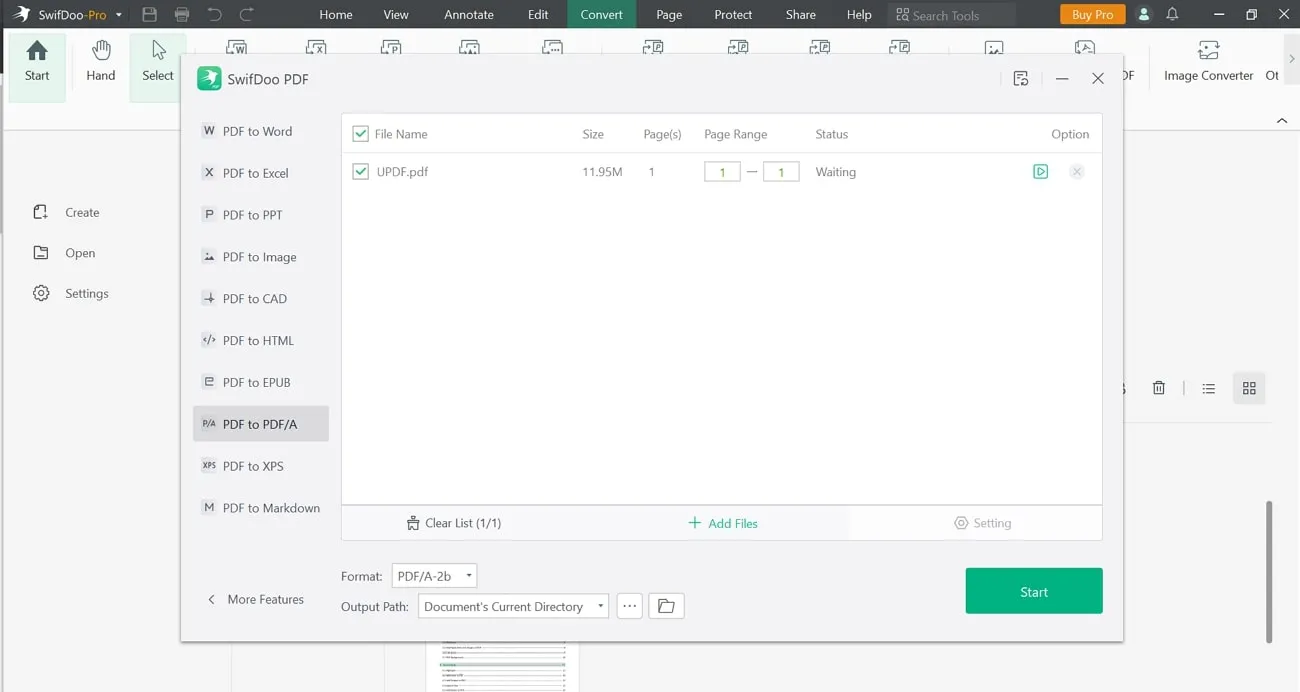Image resolution: width=1300 pixels, height=692 pixels.
Task: Open the Share ribbon tab
Action: pyautogui.click(x=801, y=15)
